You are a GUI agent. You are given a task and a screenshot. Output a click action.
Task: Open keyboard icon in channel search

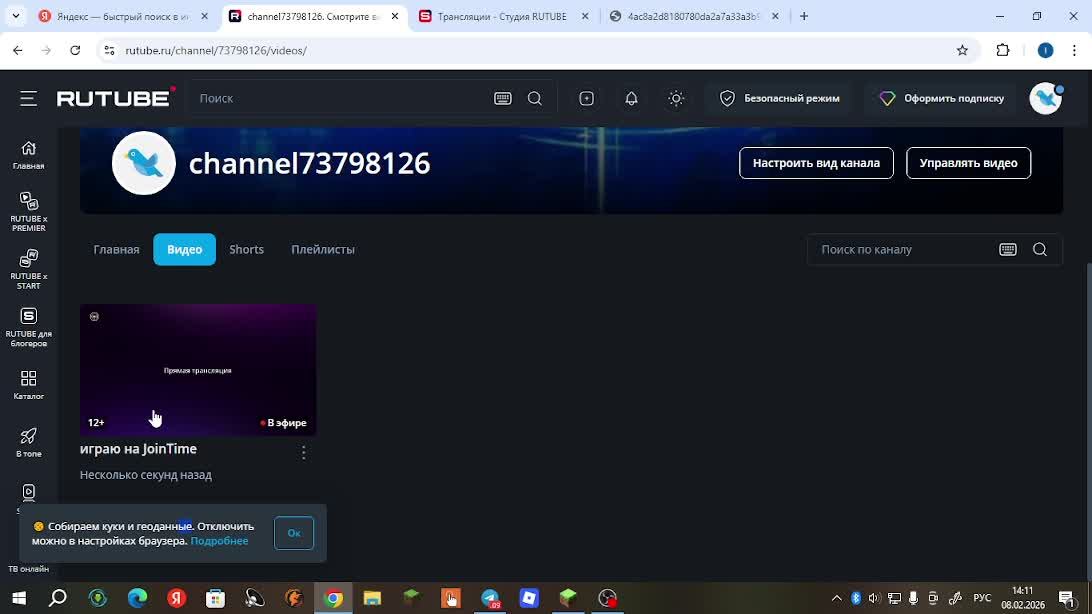pyautogui.click(x=1008, y=249)
